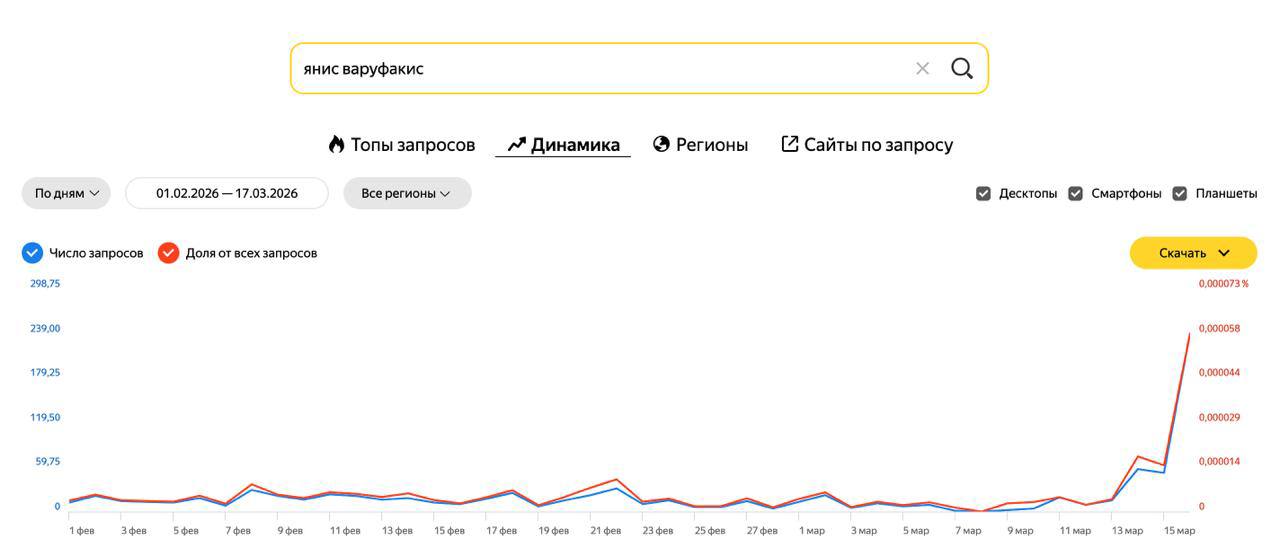
Task: Click the magnifying glass search icon
Action: [x=961, y=68]
